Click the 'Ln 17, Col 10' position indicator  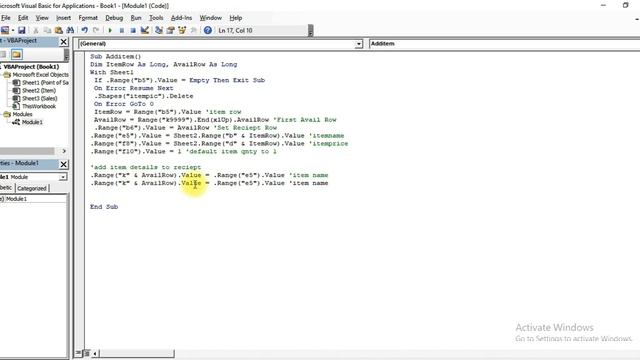(x=235, y=30)
